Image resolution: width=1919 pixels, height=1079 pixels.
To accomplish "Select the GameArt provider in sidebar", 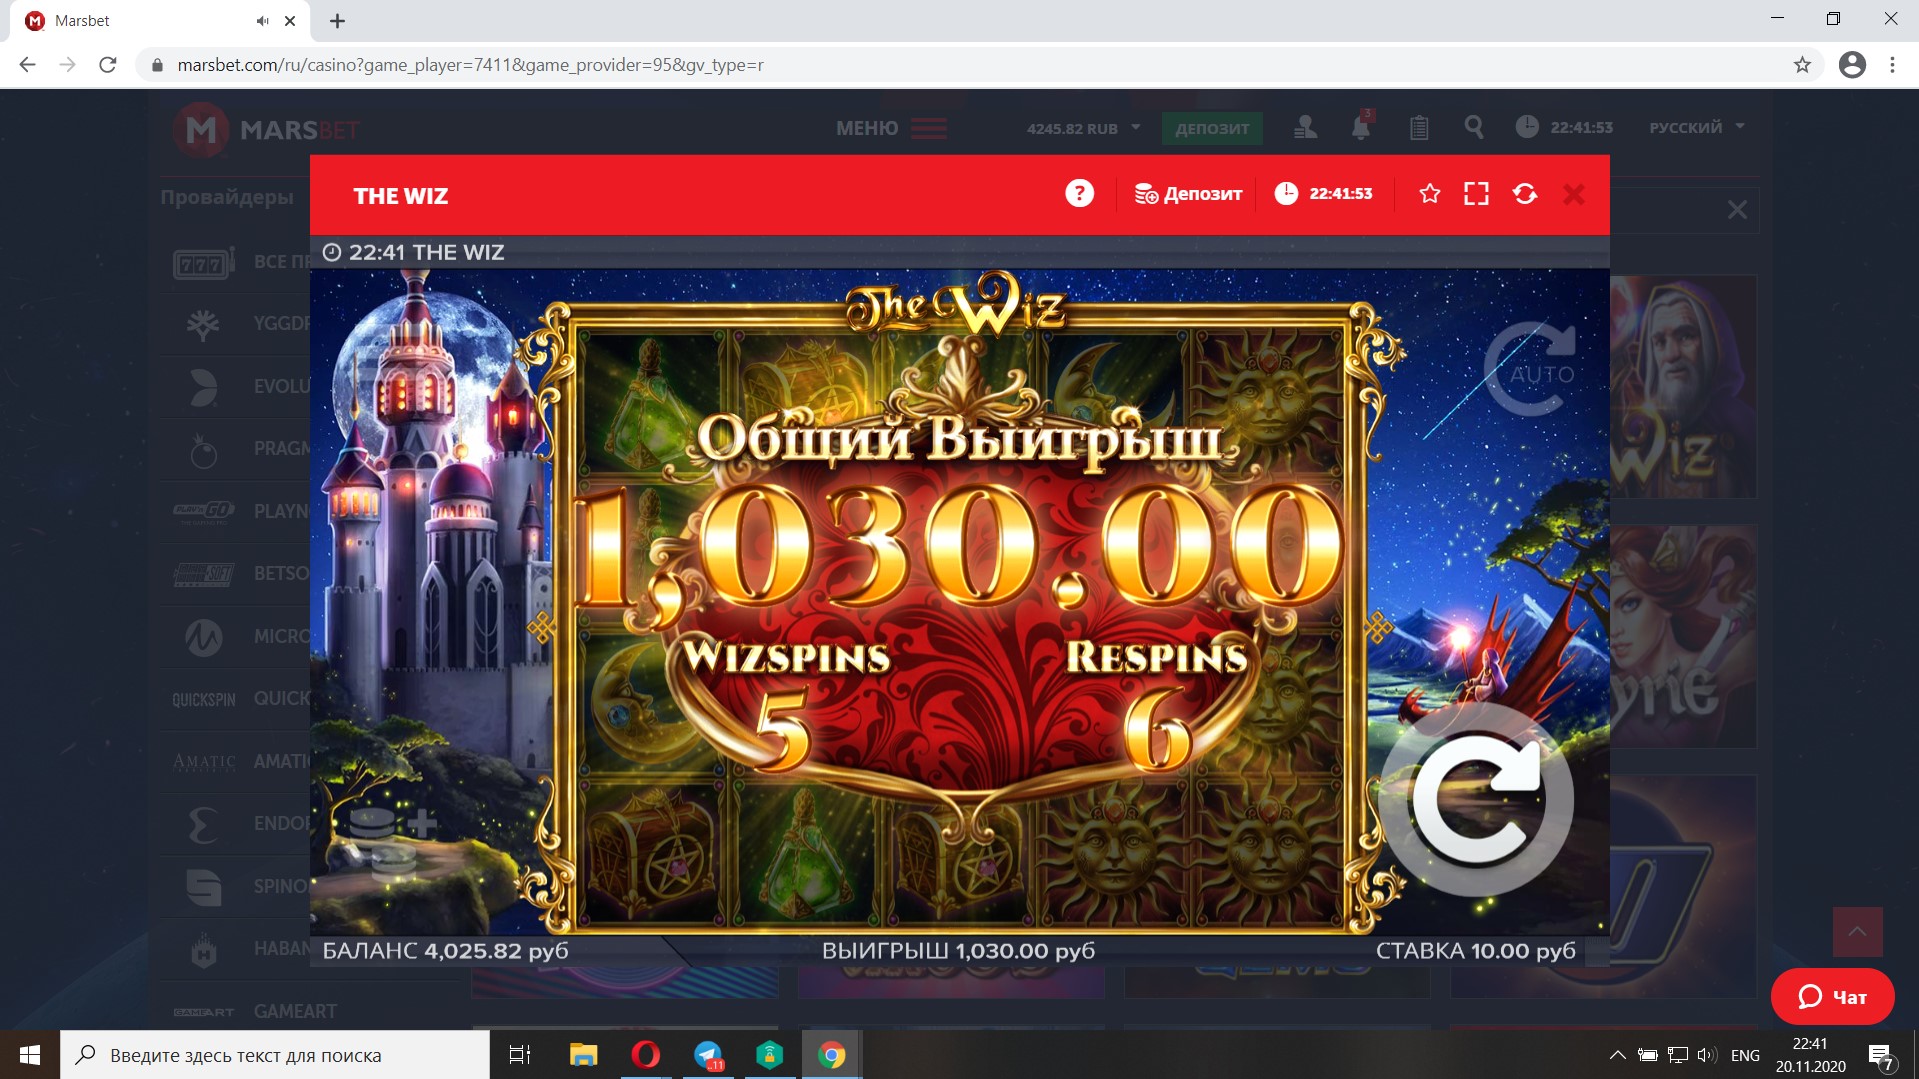I will coord(310,1011).
